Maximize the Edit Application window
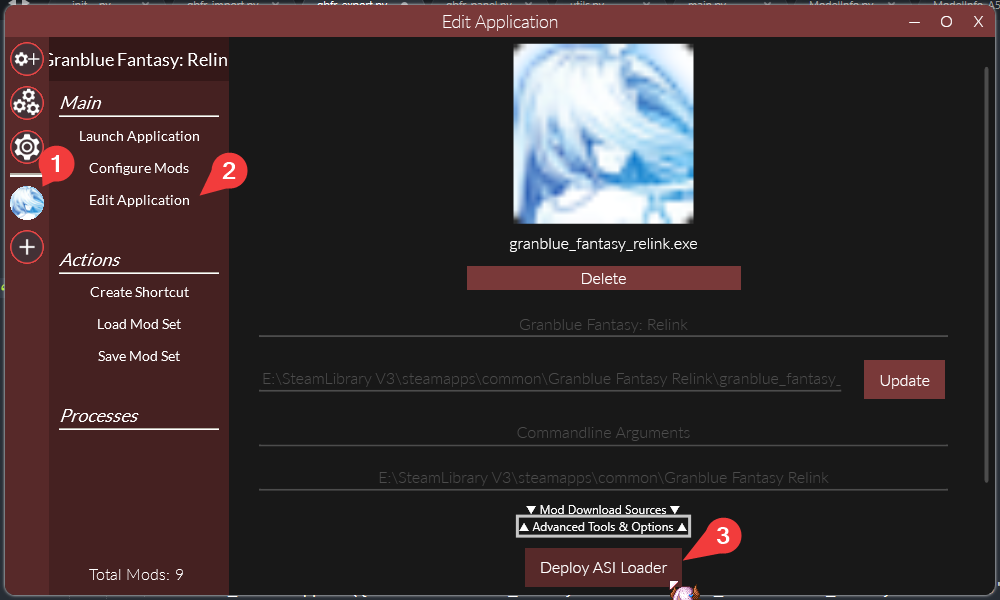Screen dimensions: 1000x600 click(x=946, y=22)
